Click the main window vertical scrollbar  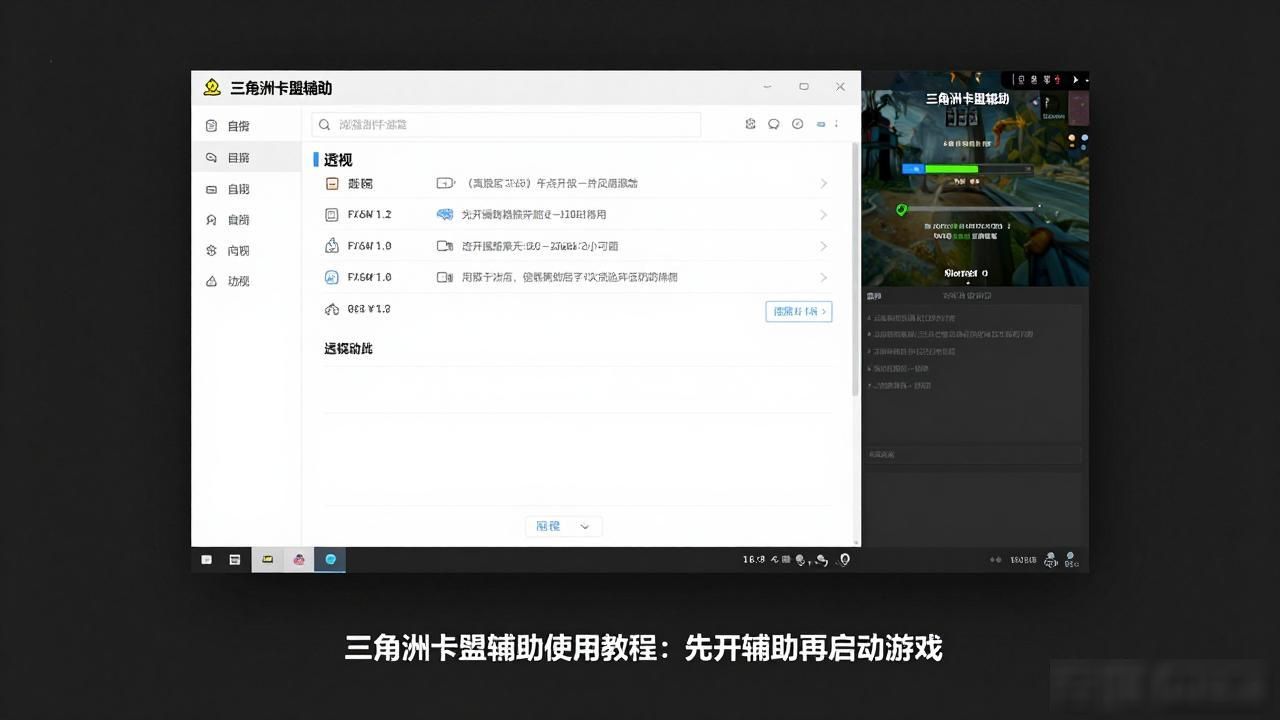pyautogui.click(x=855, y=270)
